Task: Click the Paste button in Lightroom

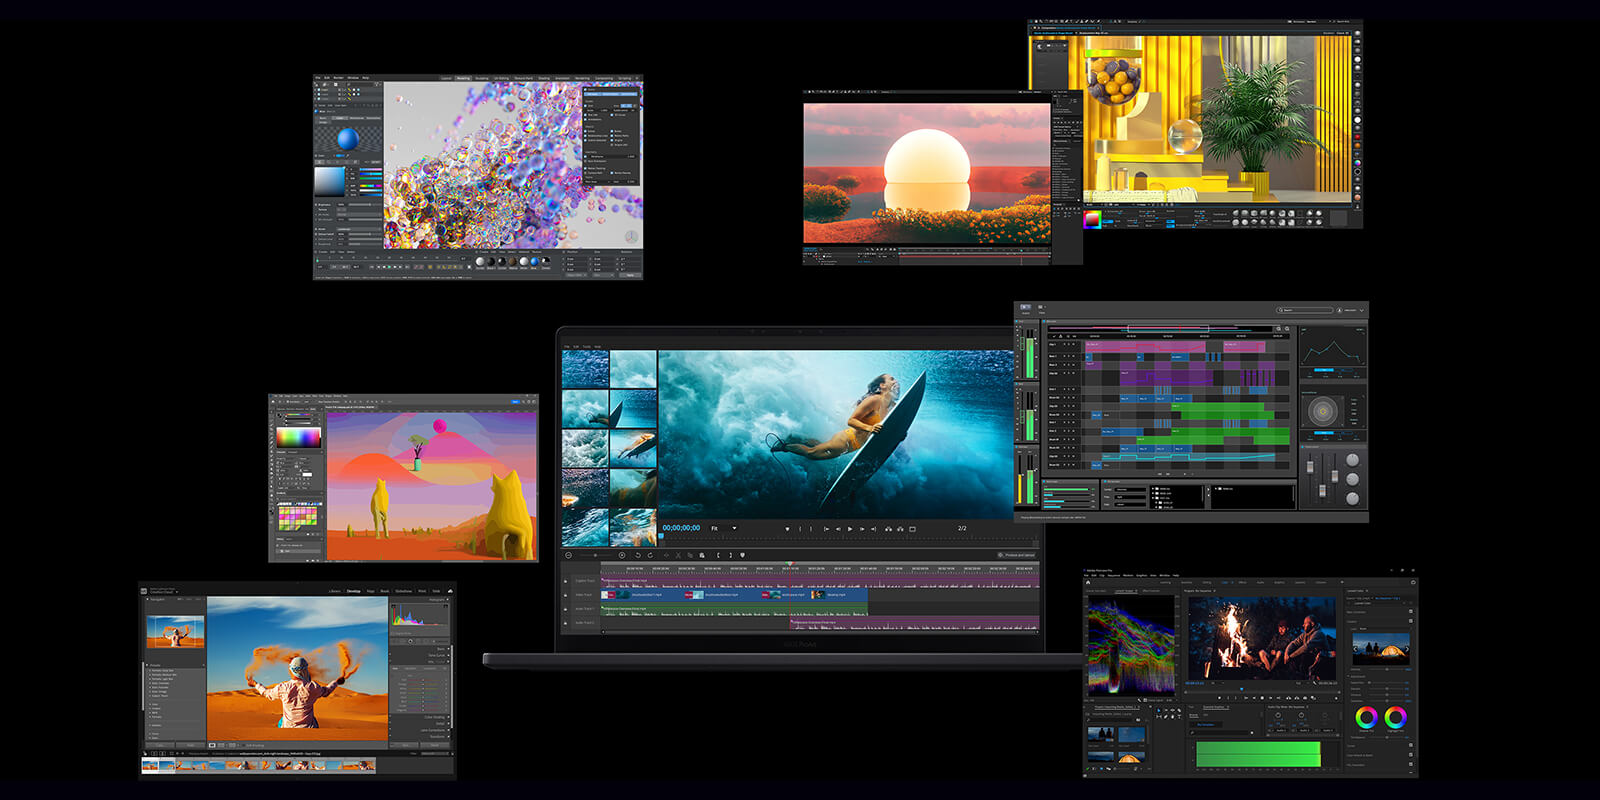Action: click(190, 745)
